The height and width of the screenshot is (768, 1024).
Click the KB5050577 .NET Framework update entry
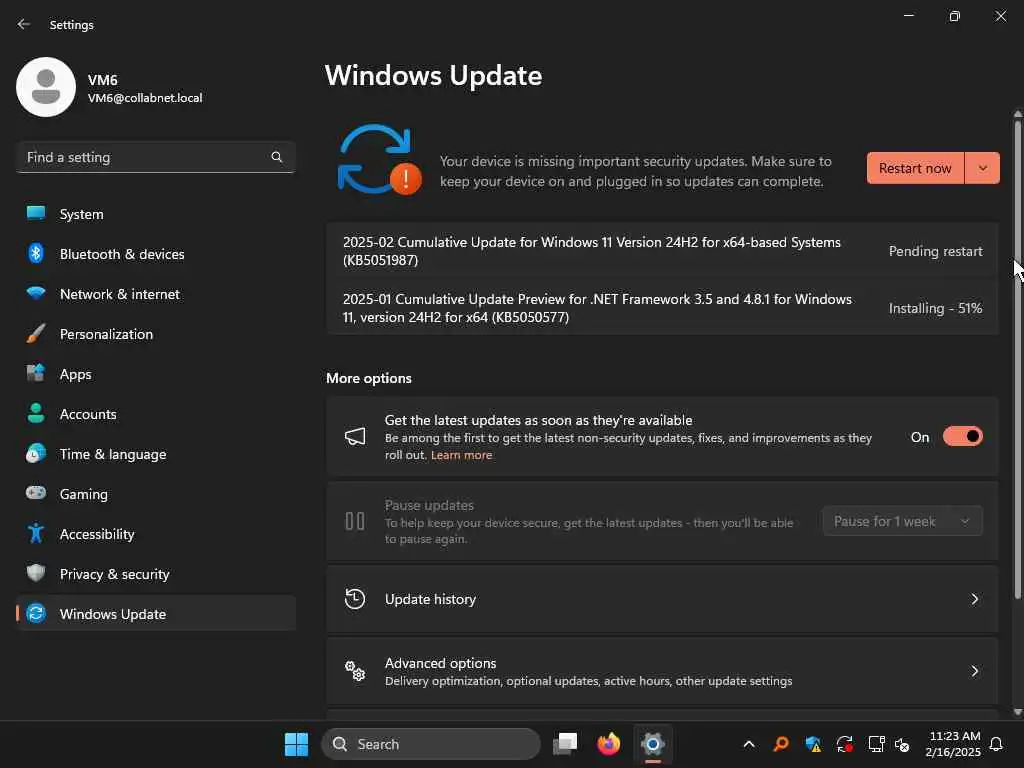[x=662, y=308]
